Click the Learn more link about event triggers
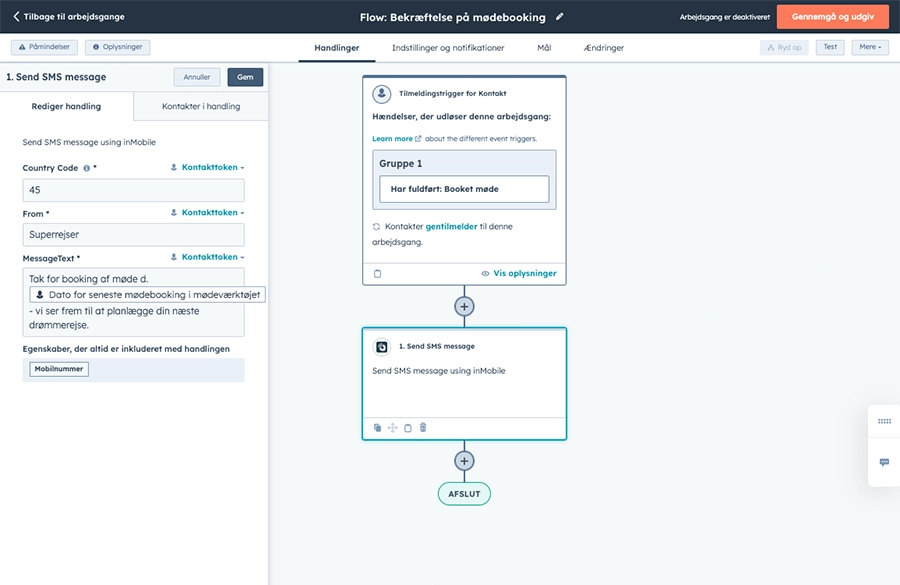 click(x=393, y=136)
